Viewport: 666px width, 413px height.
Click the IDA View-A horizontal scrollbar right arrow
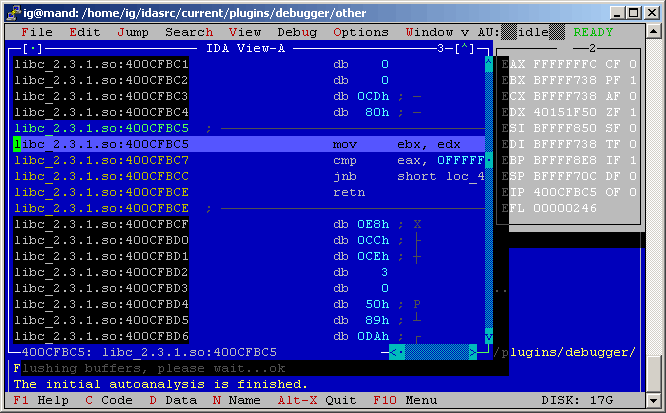(473, 352)
